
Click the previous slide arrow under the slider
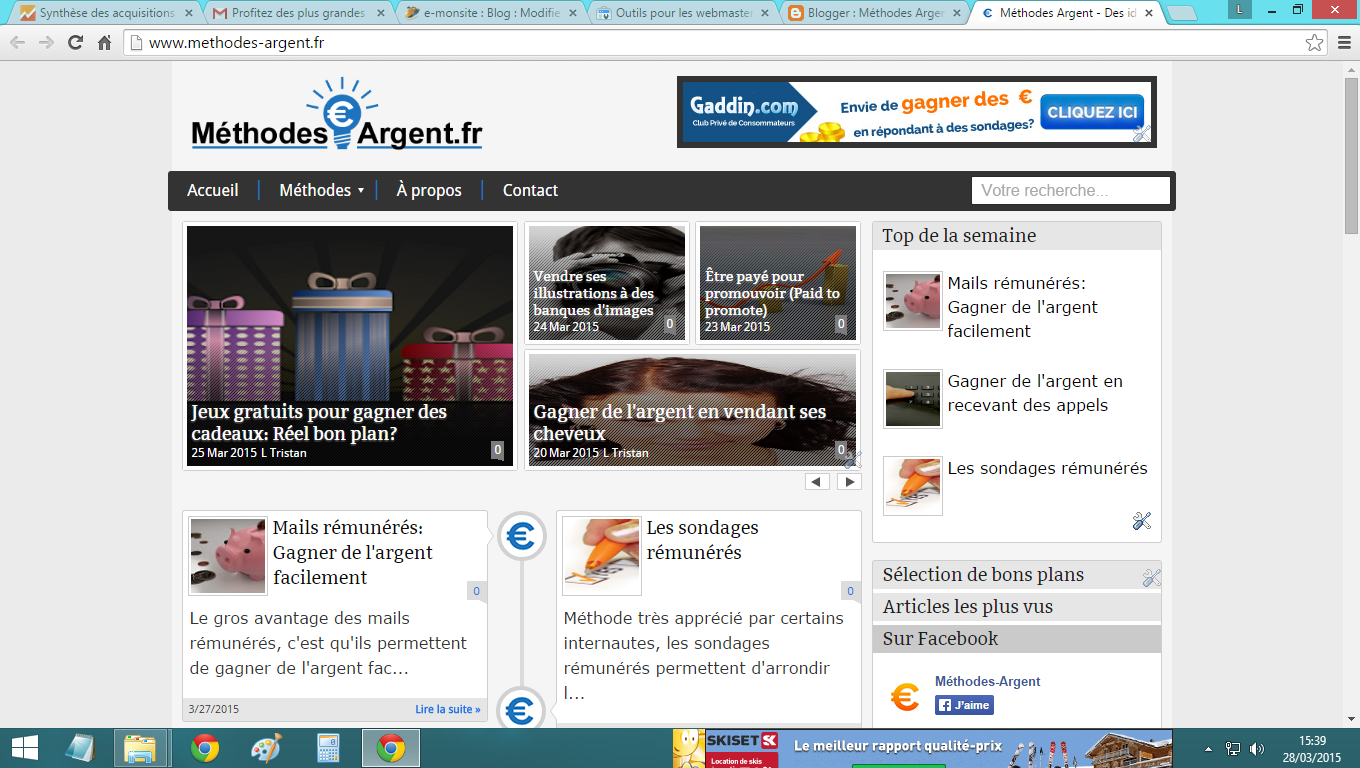[x=817, y=482]
